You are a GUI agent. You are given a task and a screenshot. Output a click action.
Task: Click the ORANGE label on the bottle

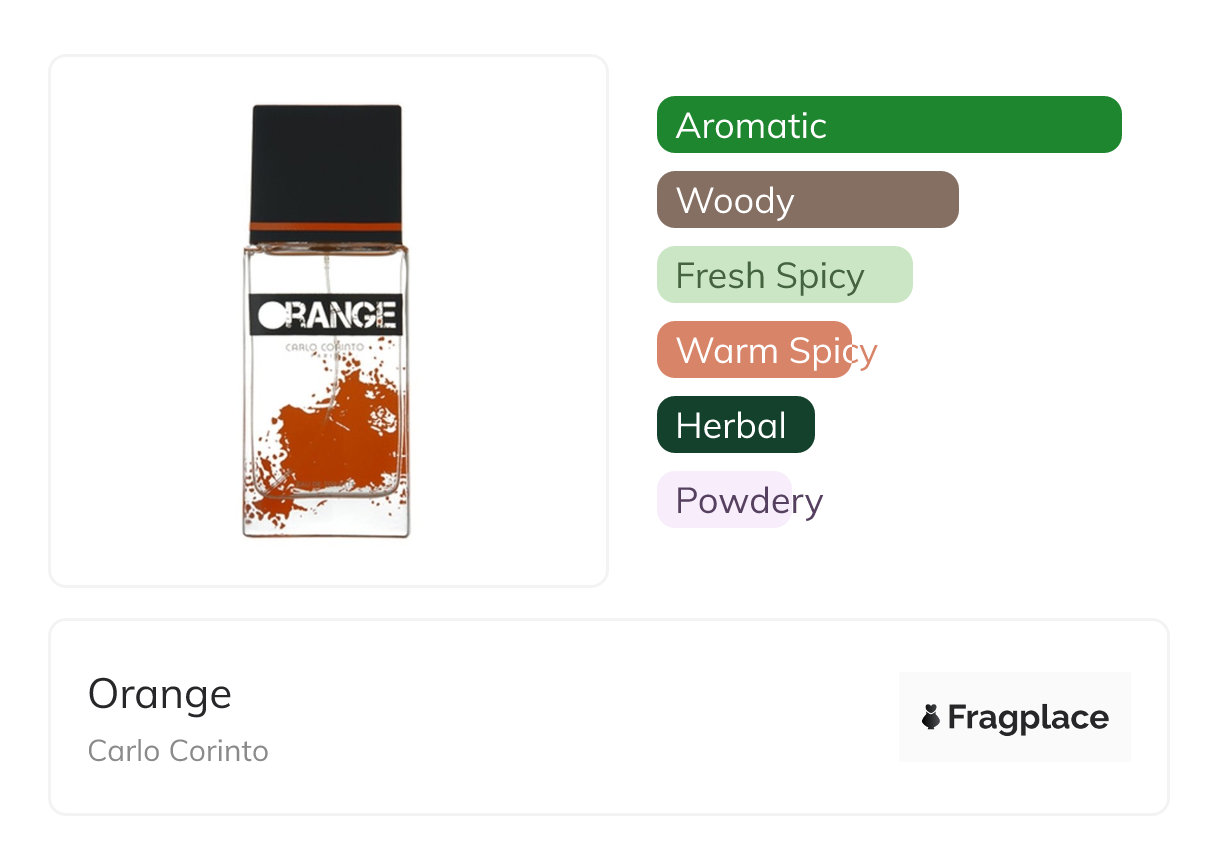pyautogui.click(x=326, y=315)
